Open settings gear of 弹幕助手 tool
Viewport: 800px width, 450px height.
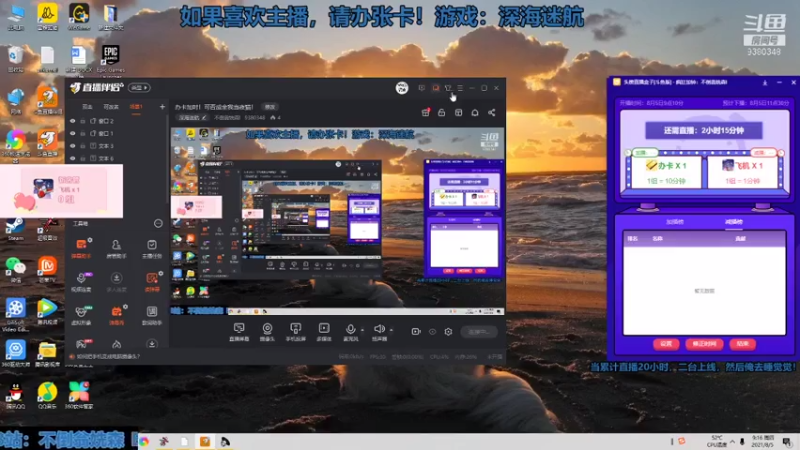pyautogui.click(x=90, y=240)
